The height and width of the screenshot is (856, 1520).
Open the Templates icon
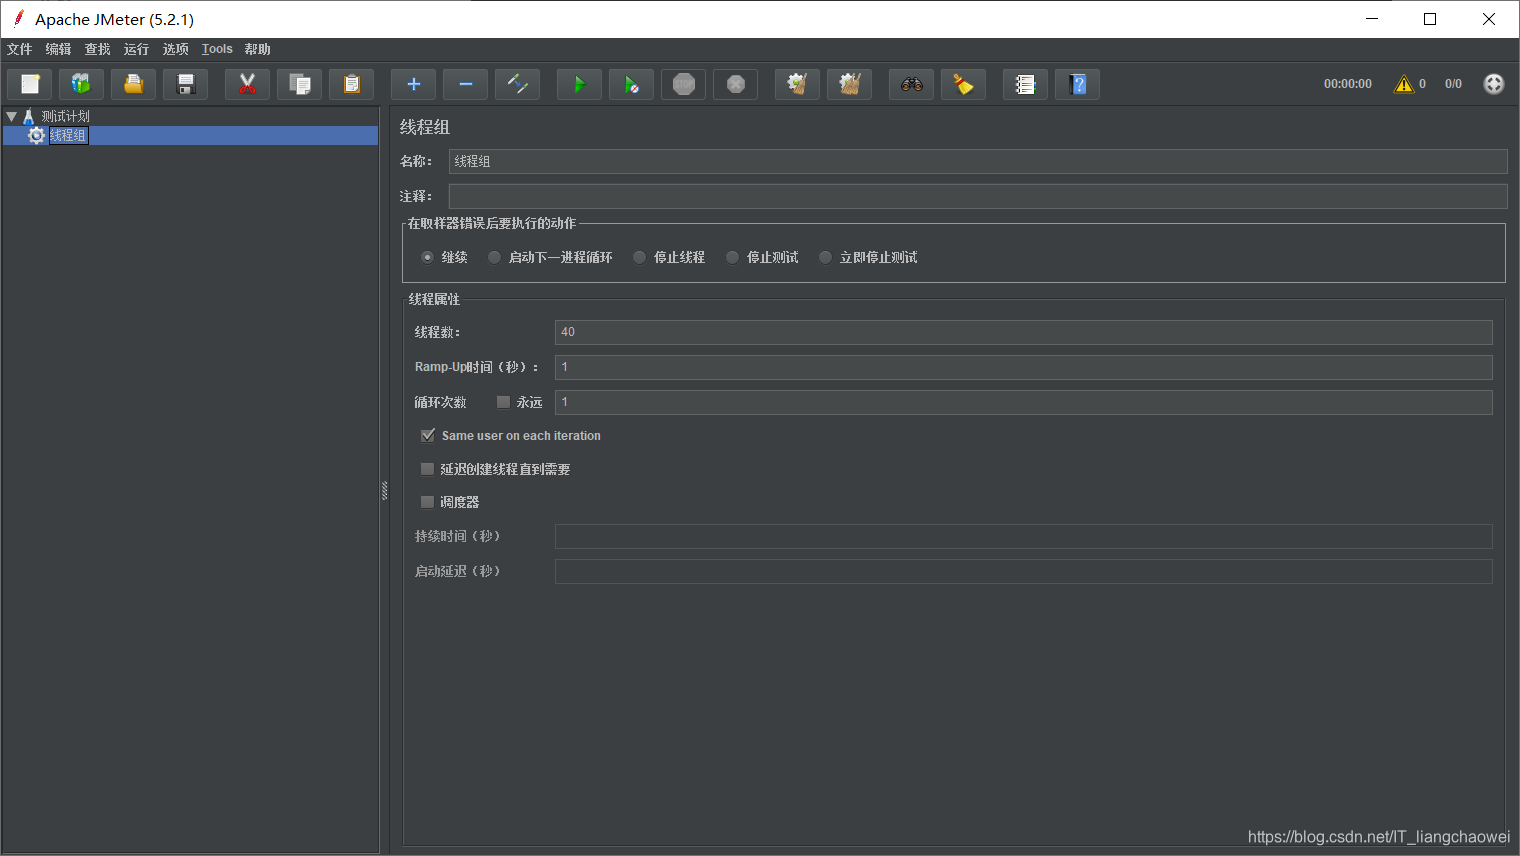(x=81, y=84)
